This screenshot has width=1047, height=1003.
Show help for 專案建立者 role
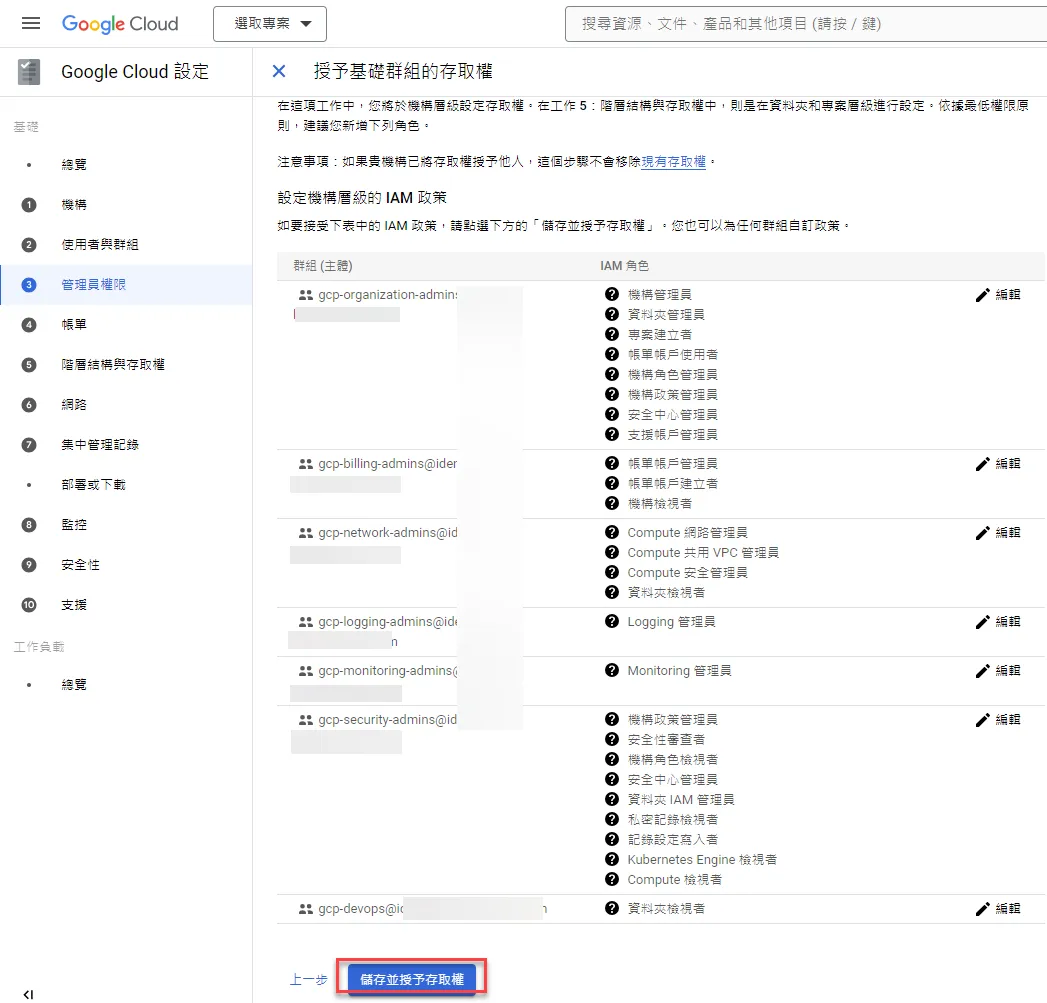[612, 334]
